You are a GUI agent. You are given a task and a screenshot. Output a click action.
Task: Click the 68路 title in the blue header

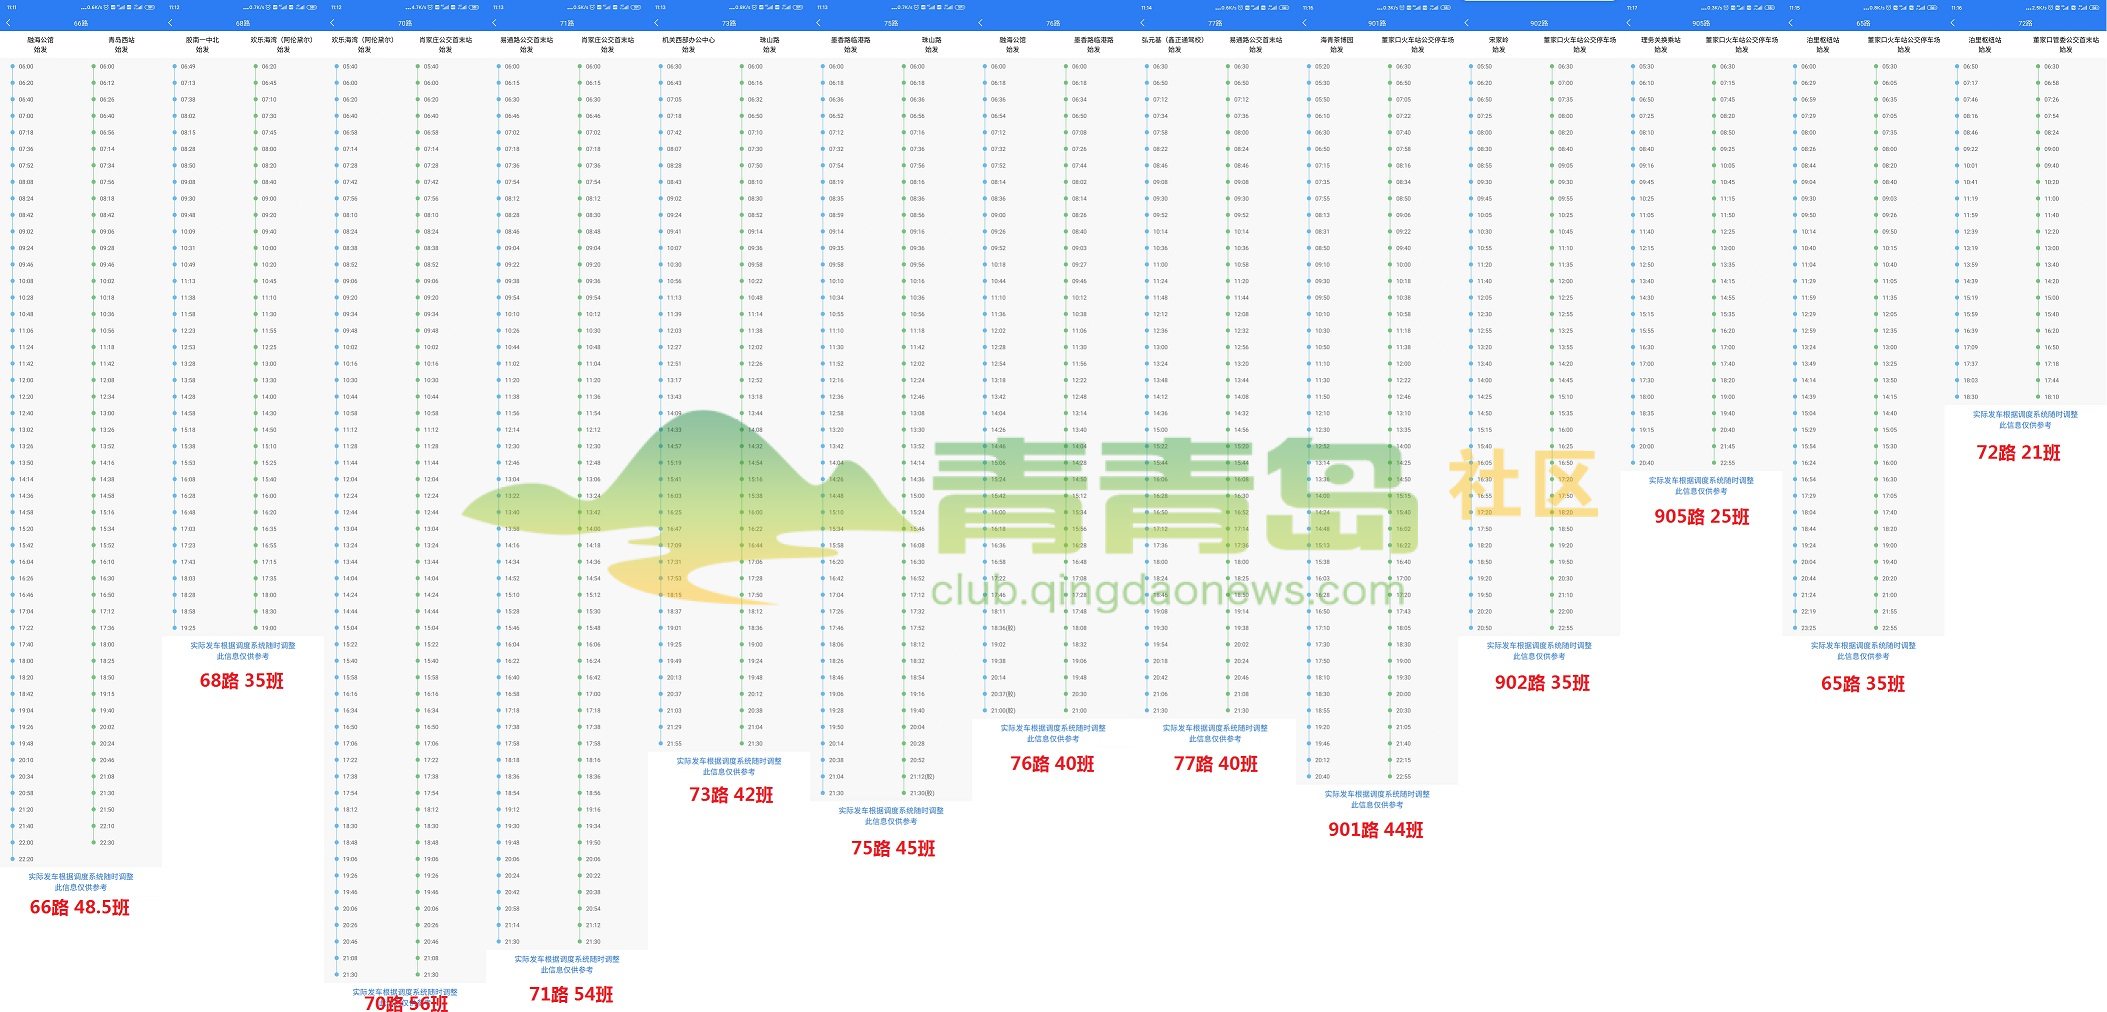point(243,23)
